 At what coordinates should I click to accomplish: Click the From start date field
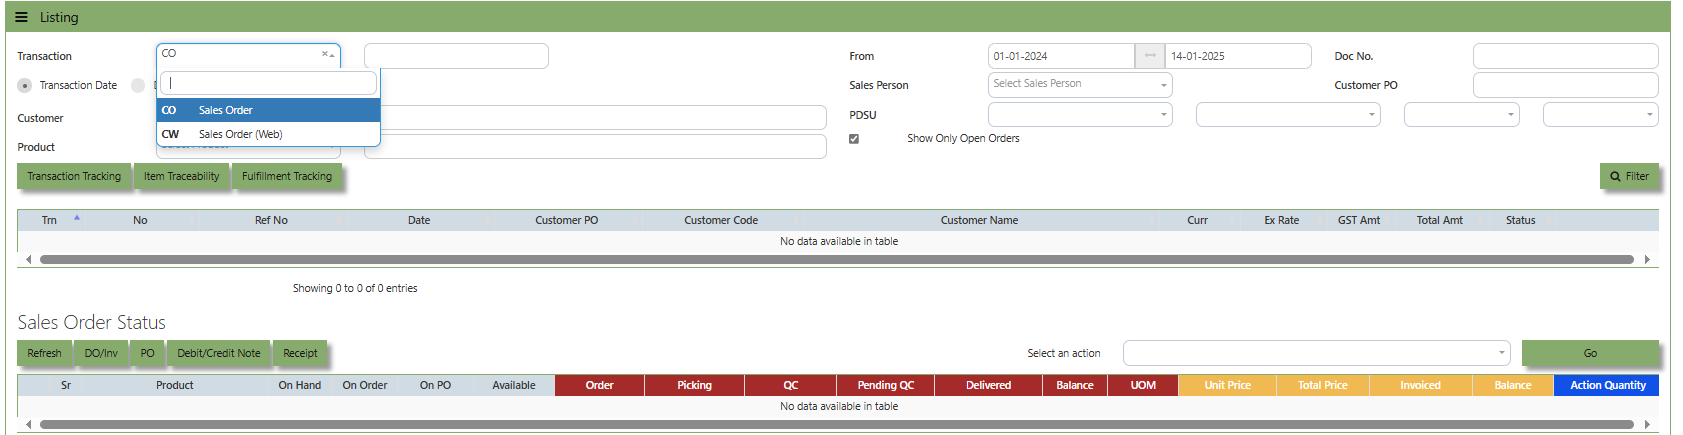pos(1061,56)
